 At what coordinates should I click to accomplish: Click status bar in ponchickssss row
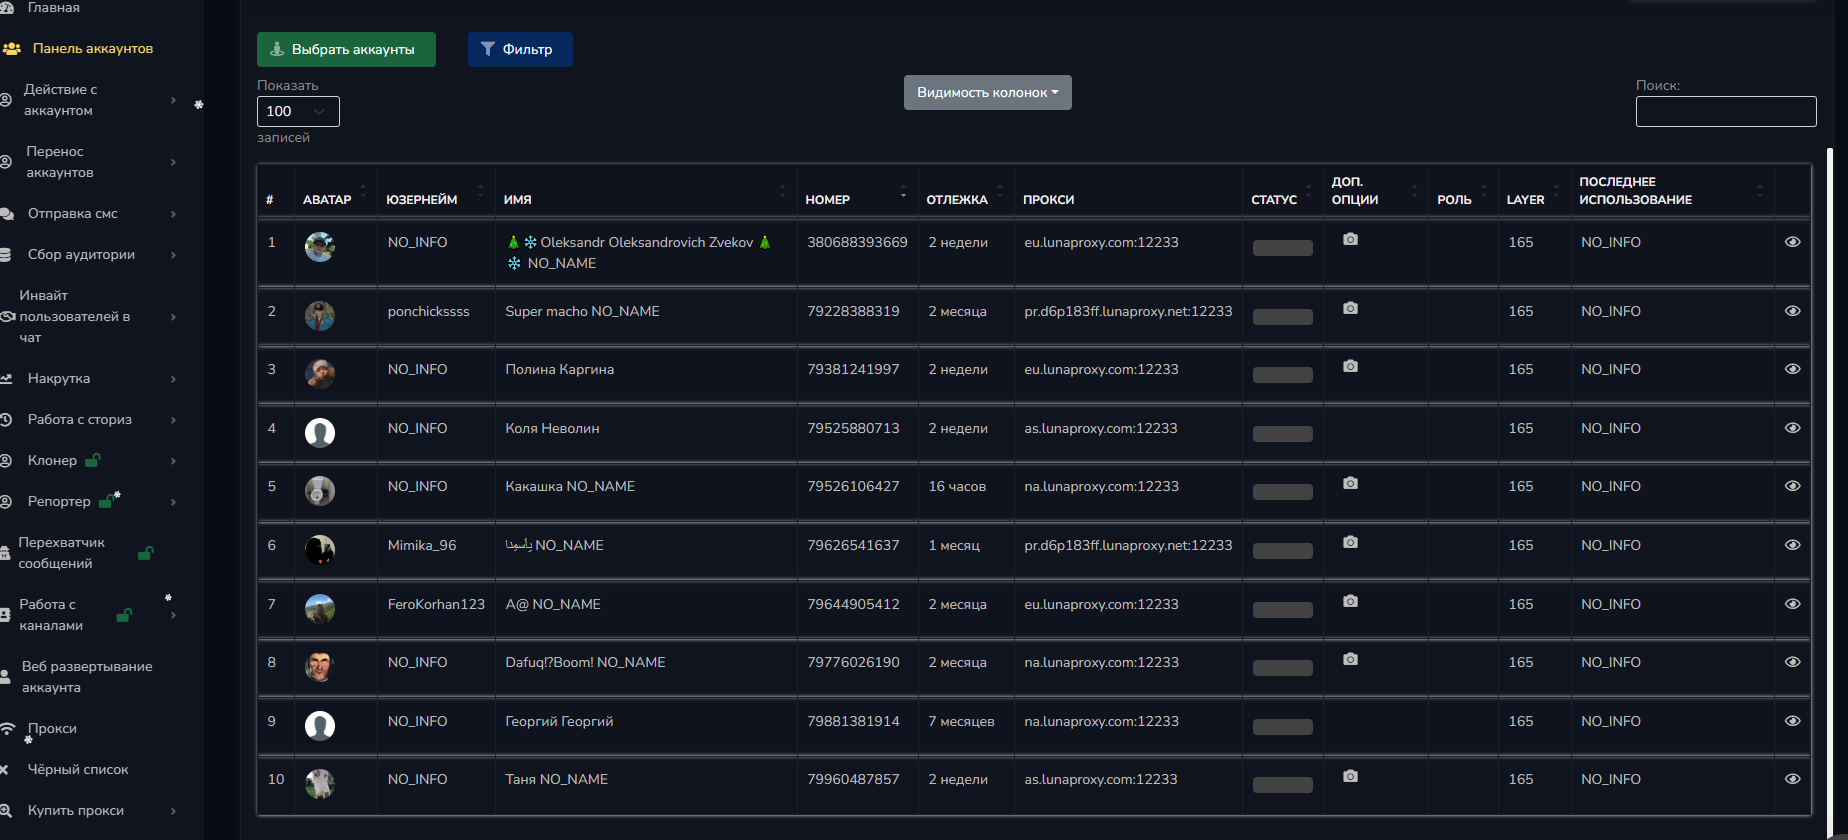click(1282, 317)
